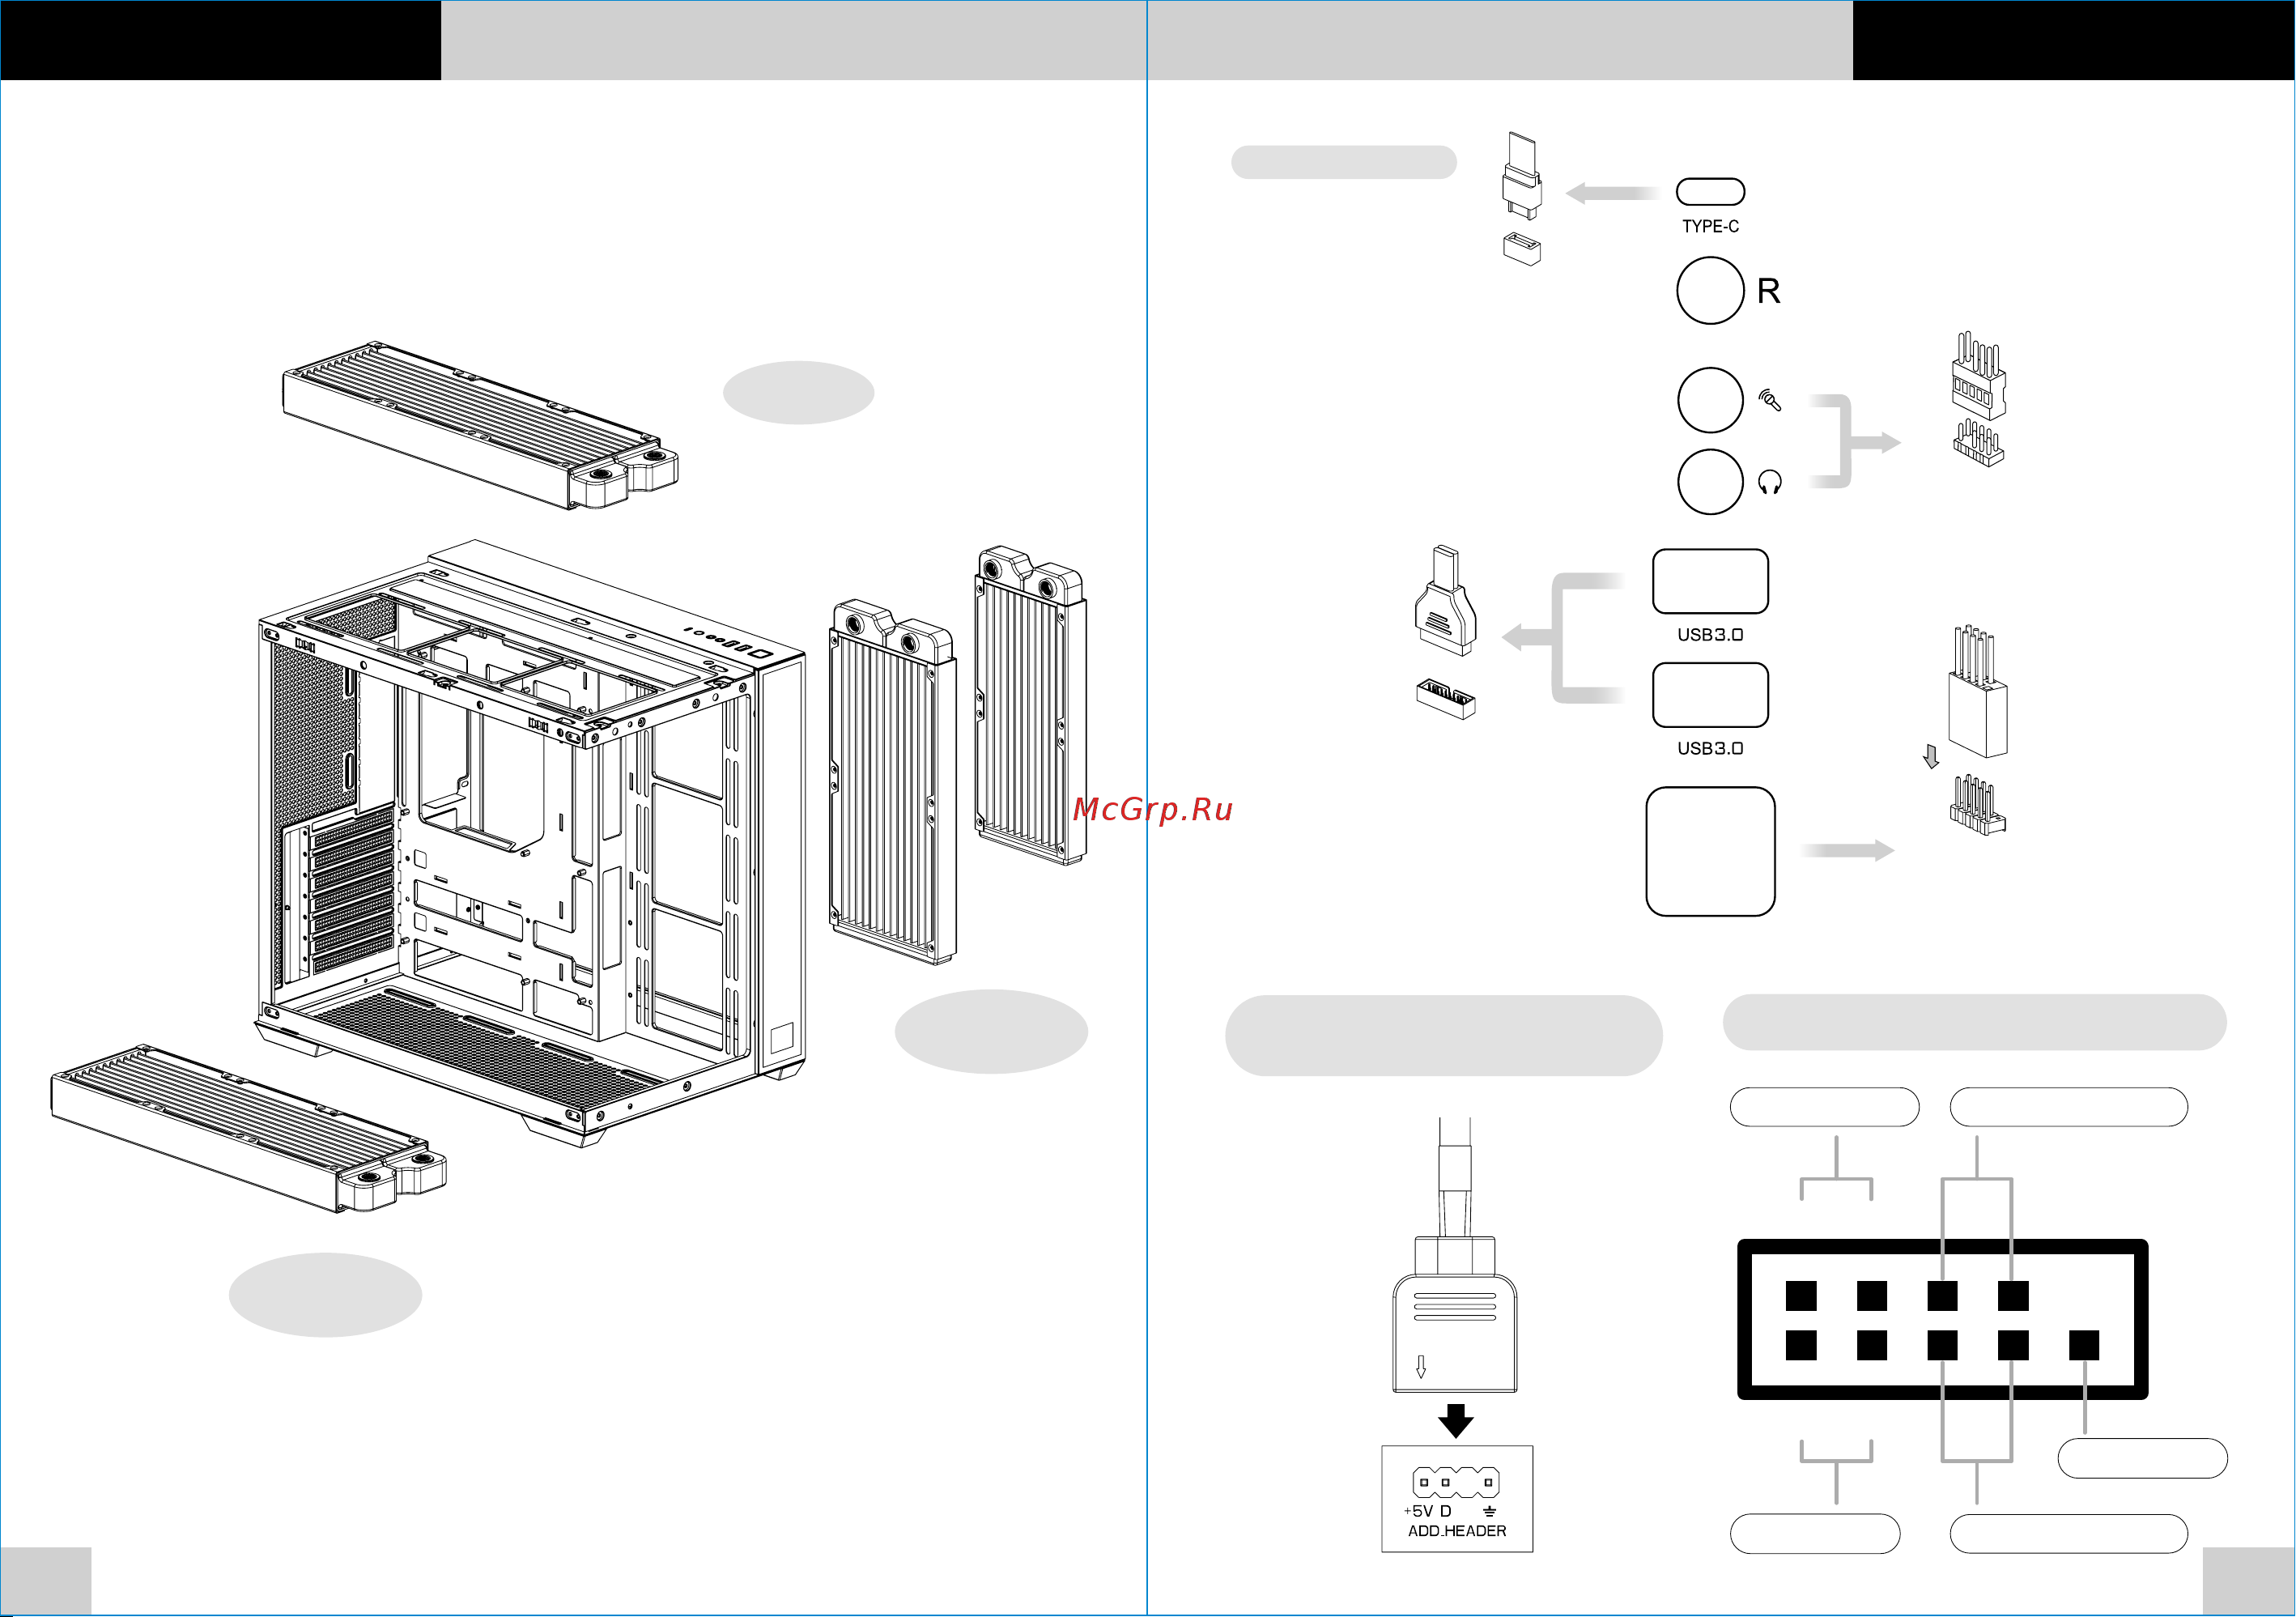
Task: Select the large rounded square power button
Action: click(x=1710, y=851)
